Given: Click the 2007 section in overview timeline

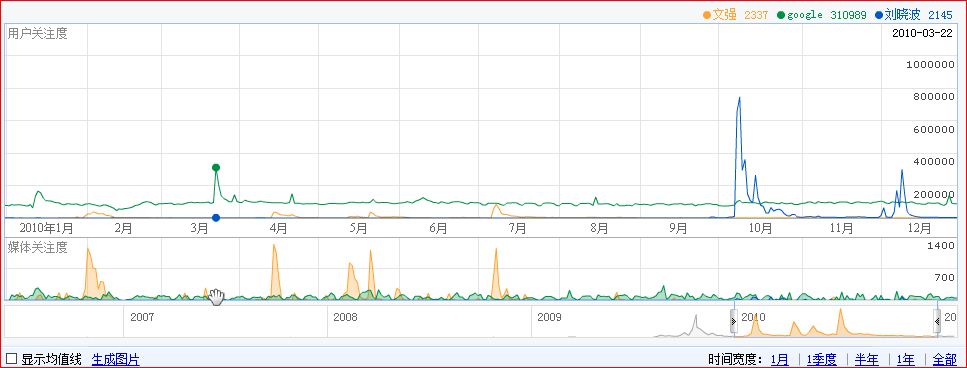Looking at the screenshot, I should click(x=225, y=321).
